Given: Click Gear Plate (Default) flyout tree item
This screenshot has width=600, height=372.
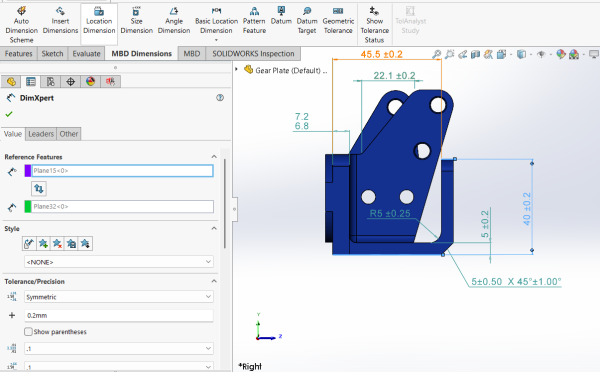Looking at the screenshot, I should tap(287, 70).
